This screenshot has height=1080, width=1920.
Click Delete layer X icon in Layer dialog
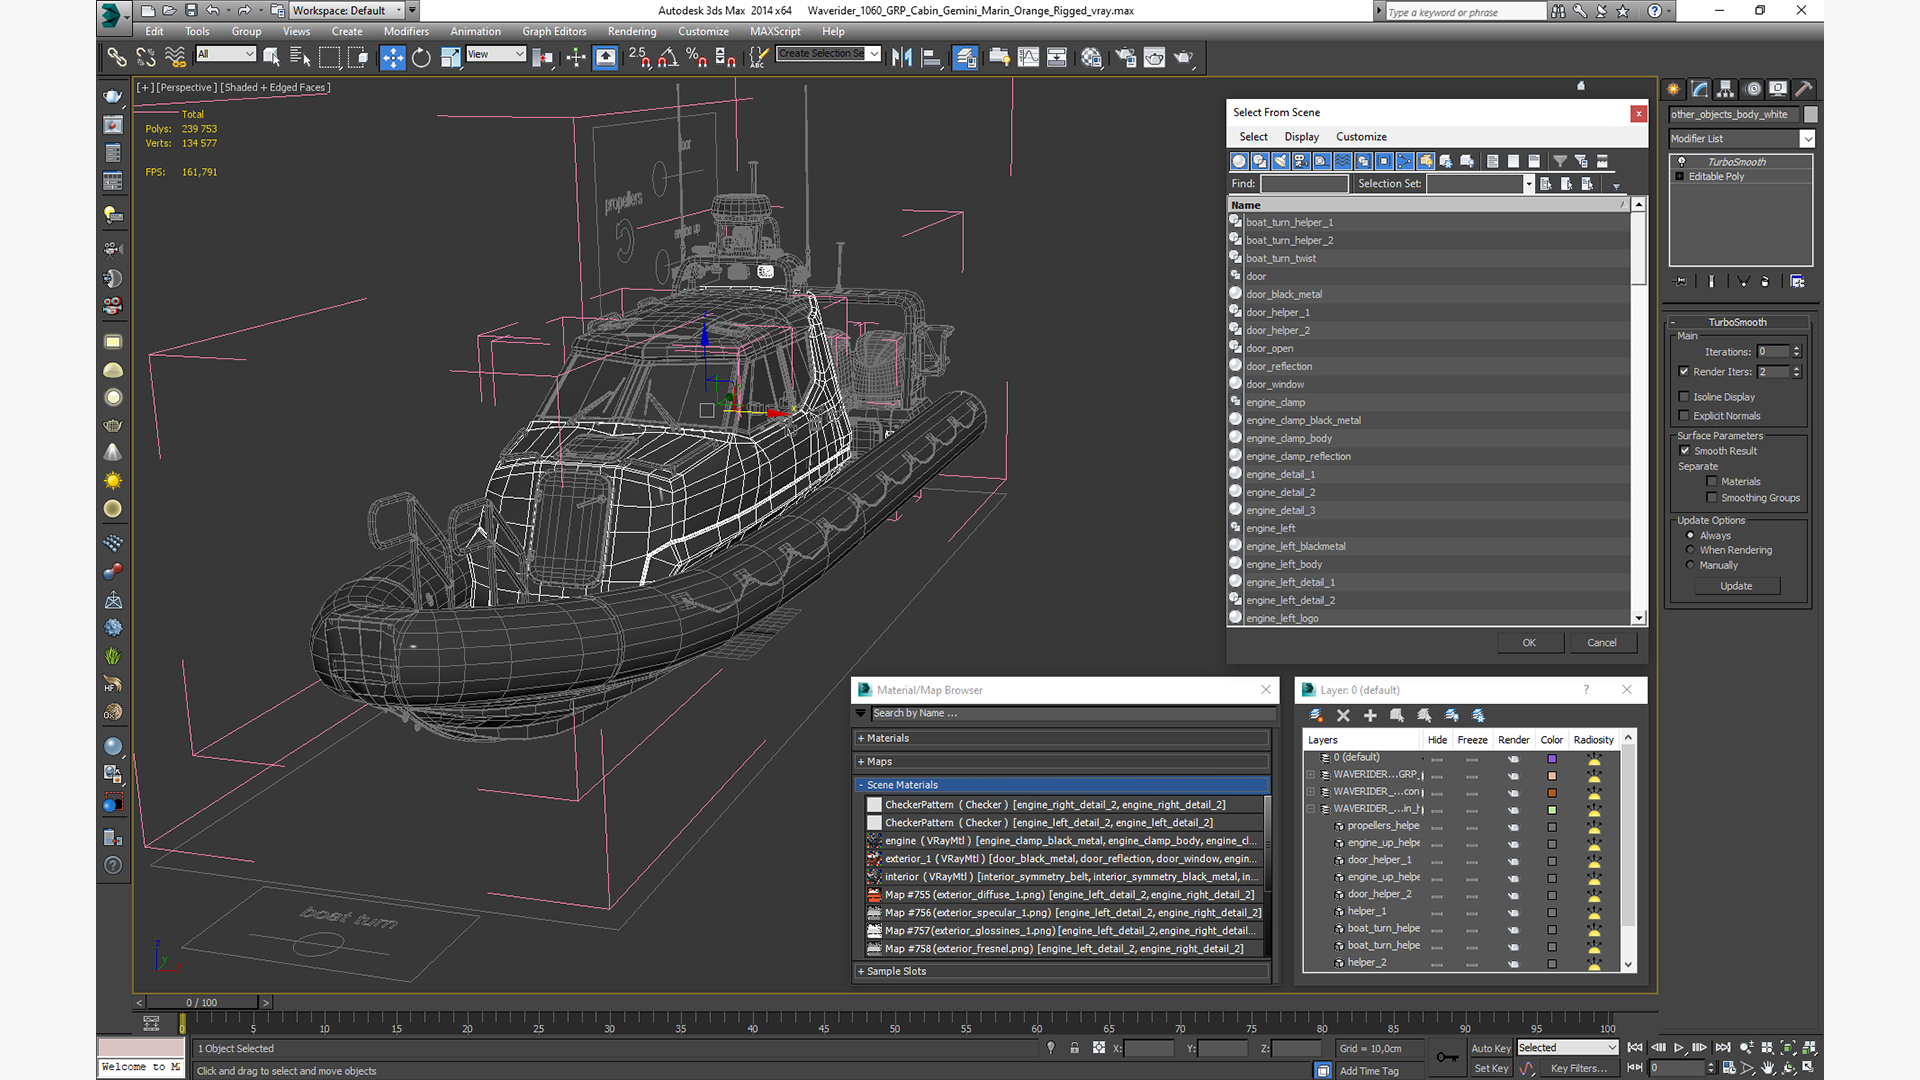[1343, 715]
